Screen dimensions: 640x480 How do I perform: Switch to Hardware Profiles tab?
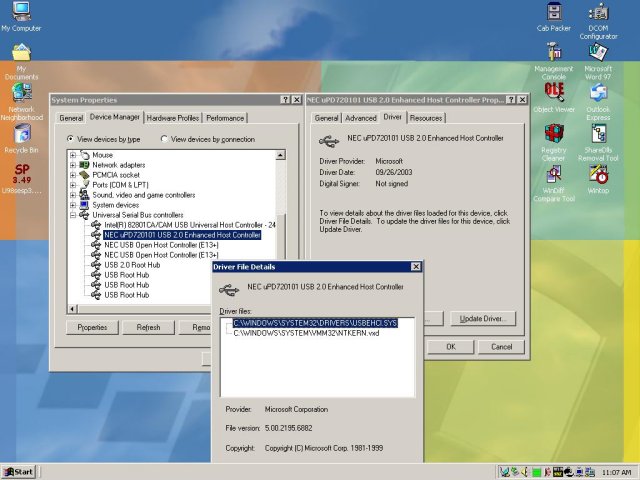pos(173,118)
